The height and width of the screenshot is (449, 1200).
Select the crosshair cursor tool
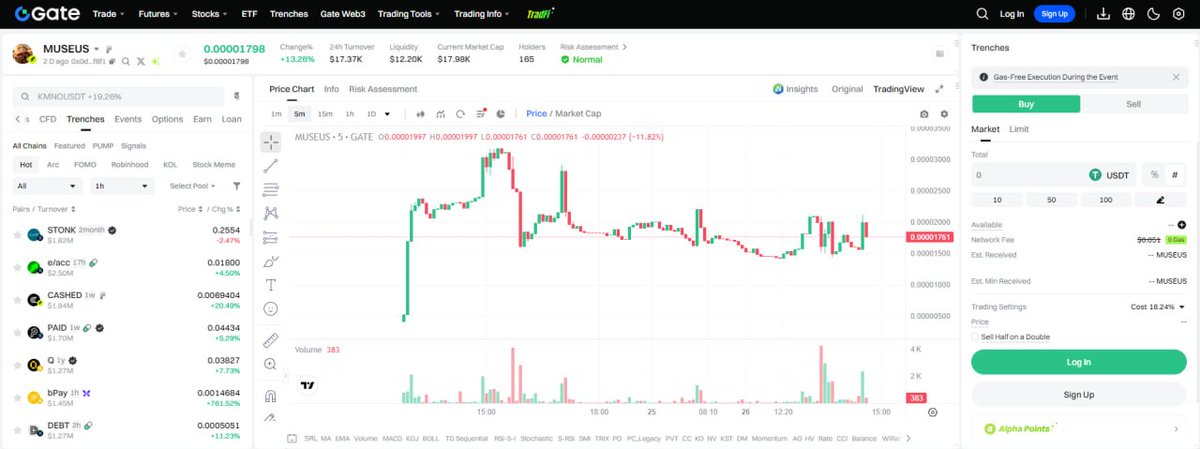[x=270, y=142]
